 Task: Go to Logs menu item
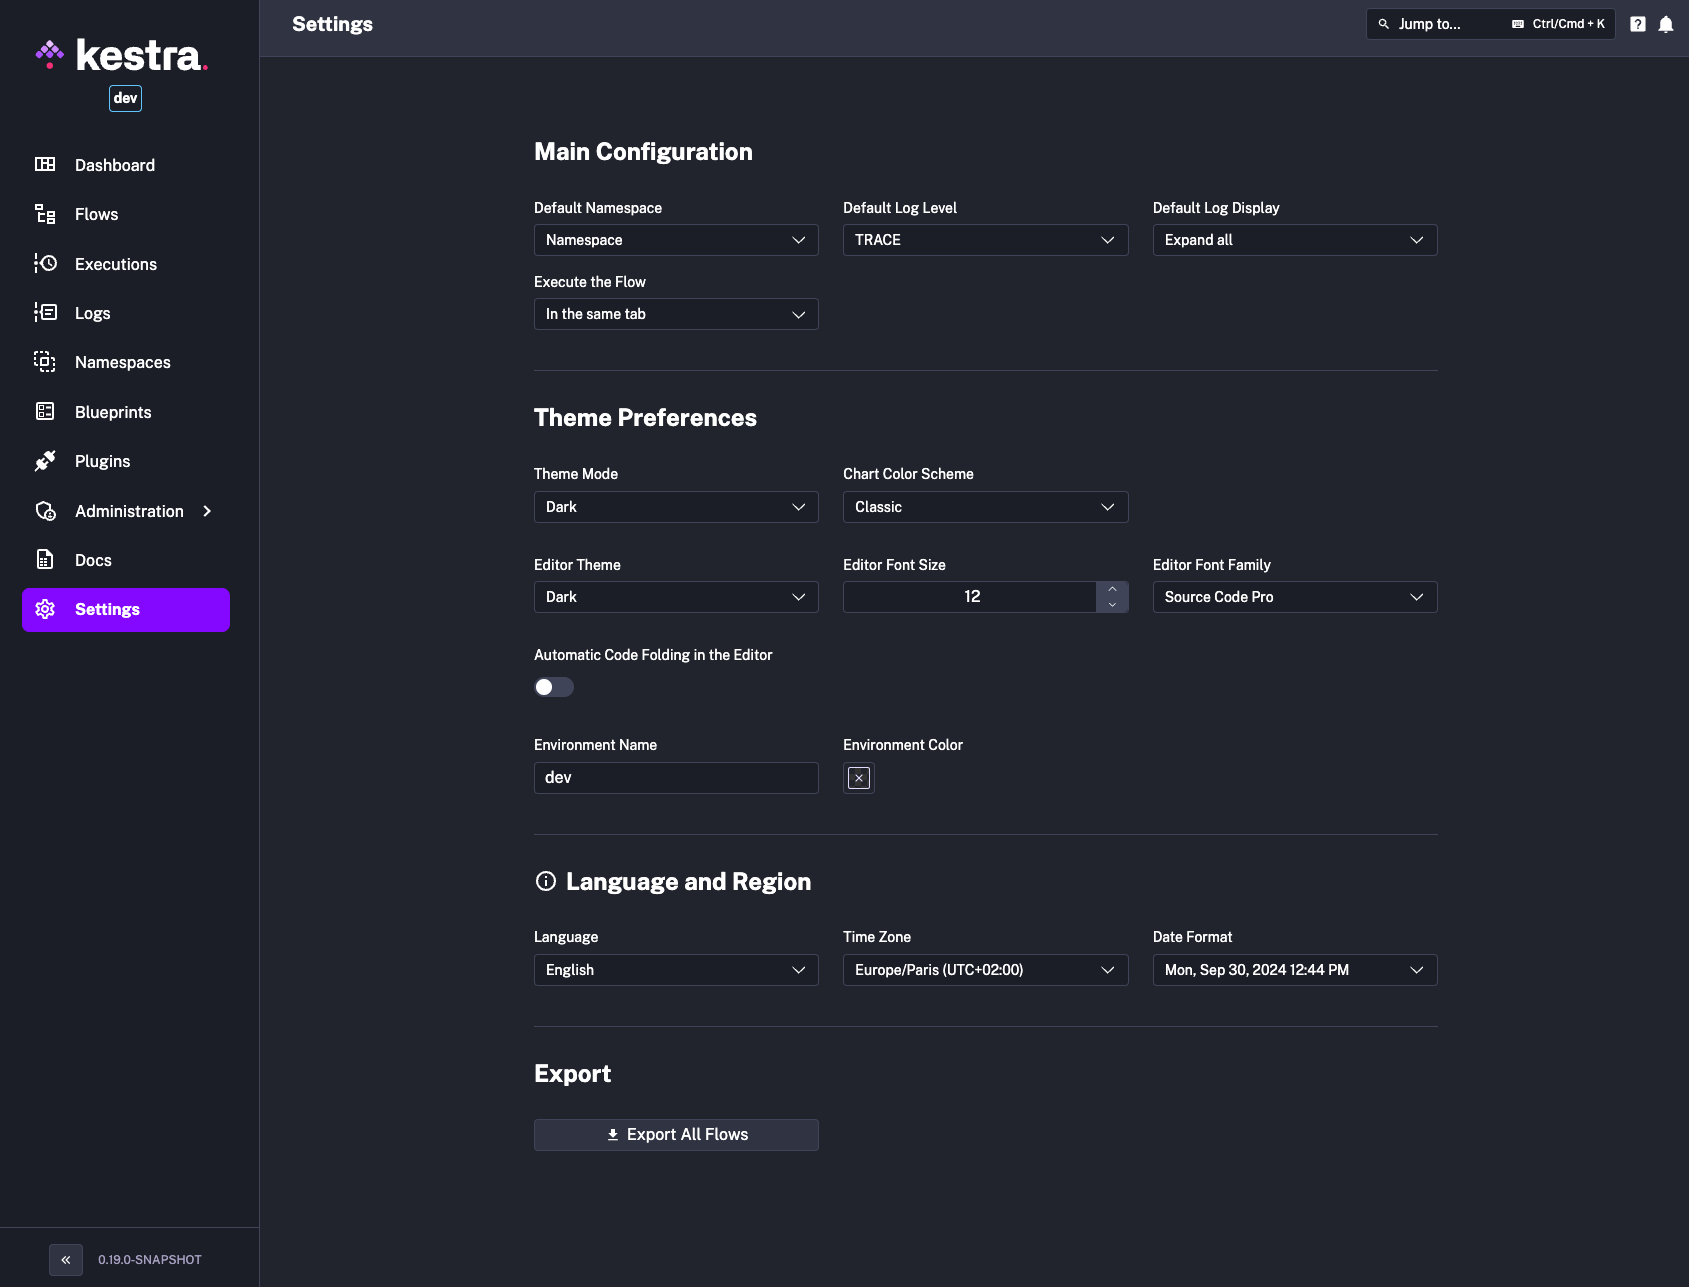point(126,313)
